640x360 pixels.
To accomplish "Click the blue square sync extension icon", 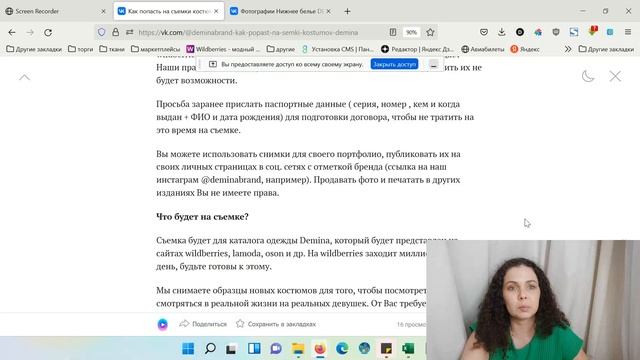I will pyautogui.click(x=574, y=32).
